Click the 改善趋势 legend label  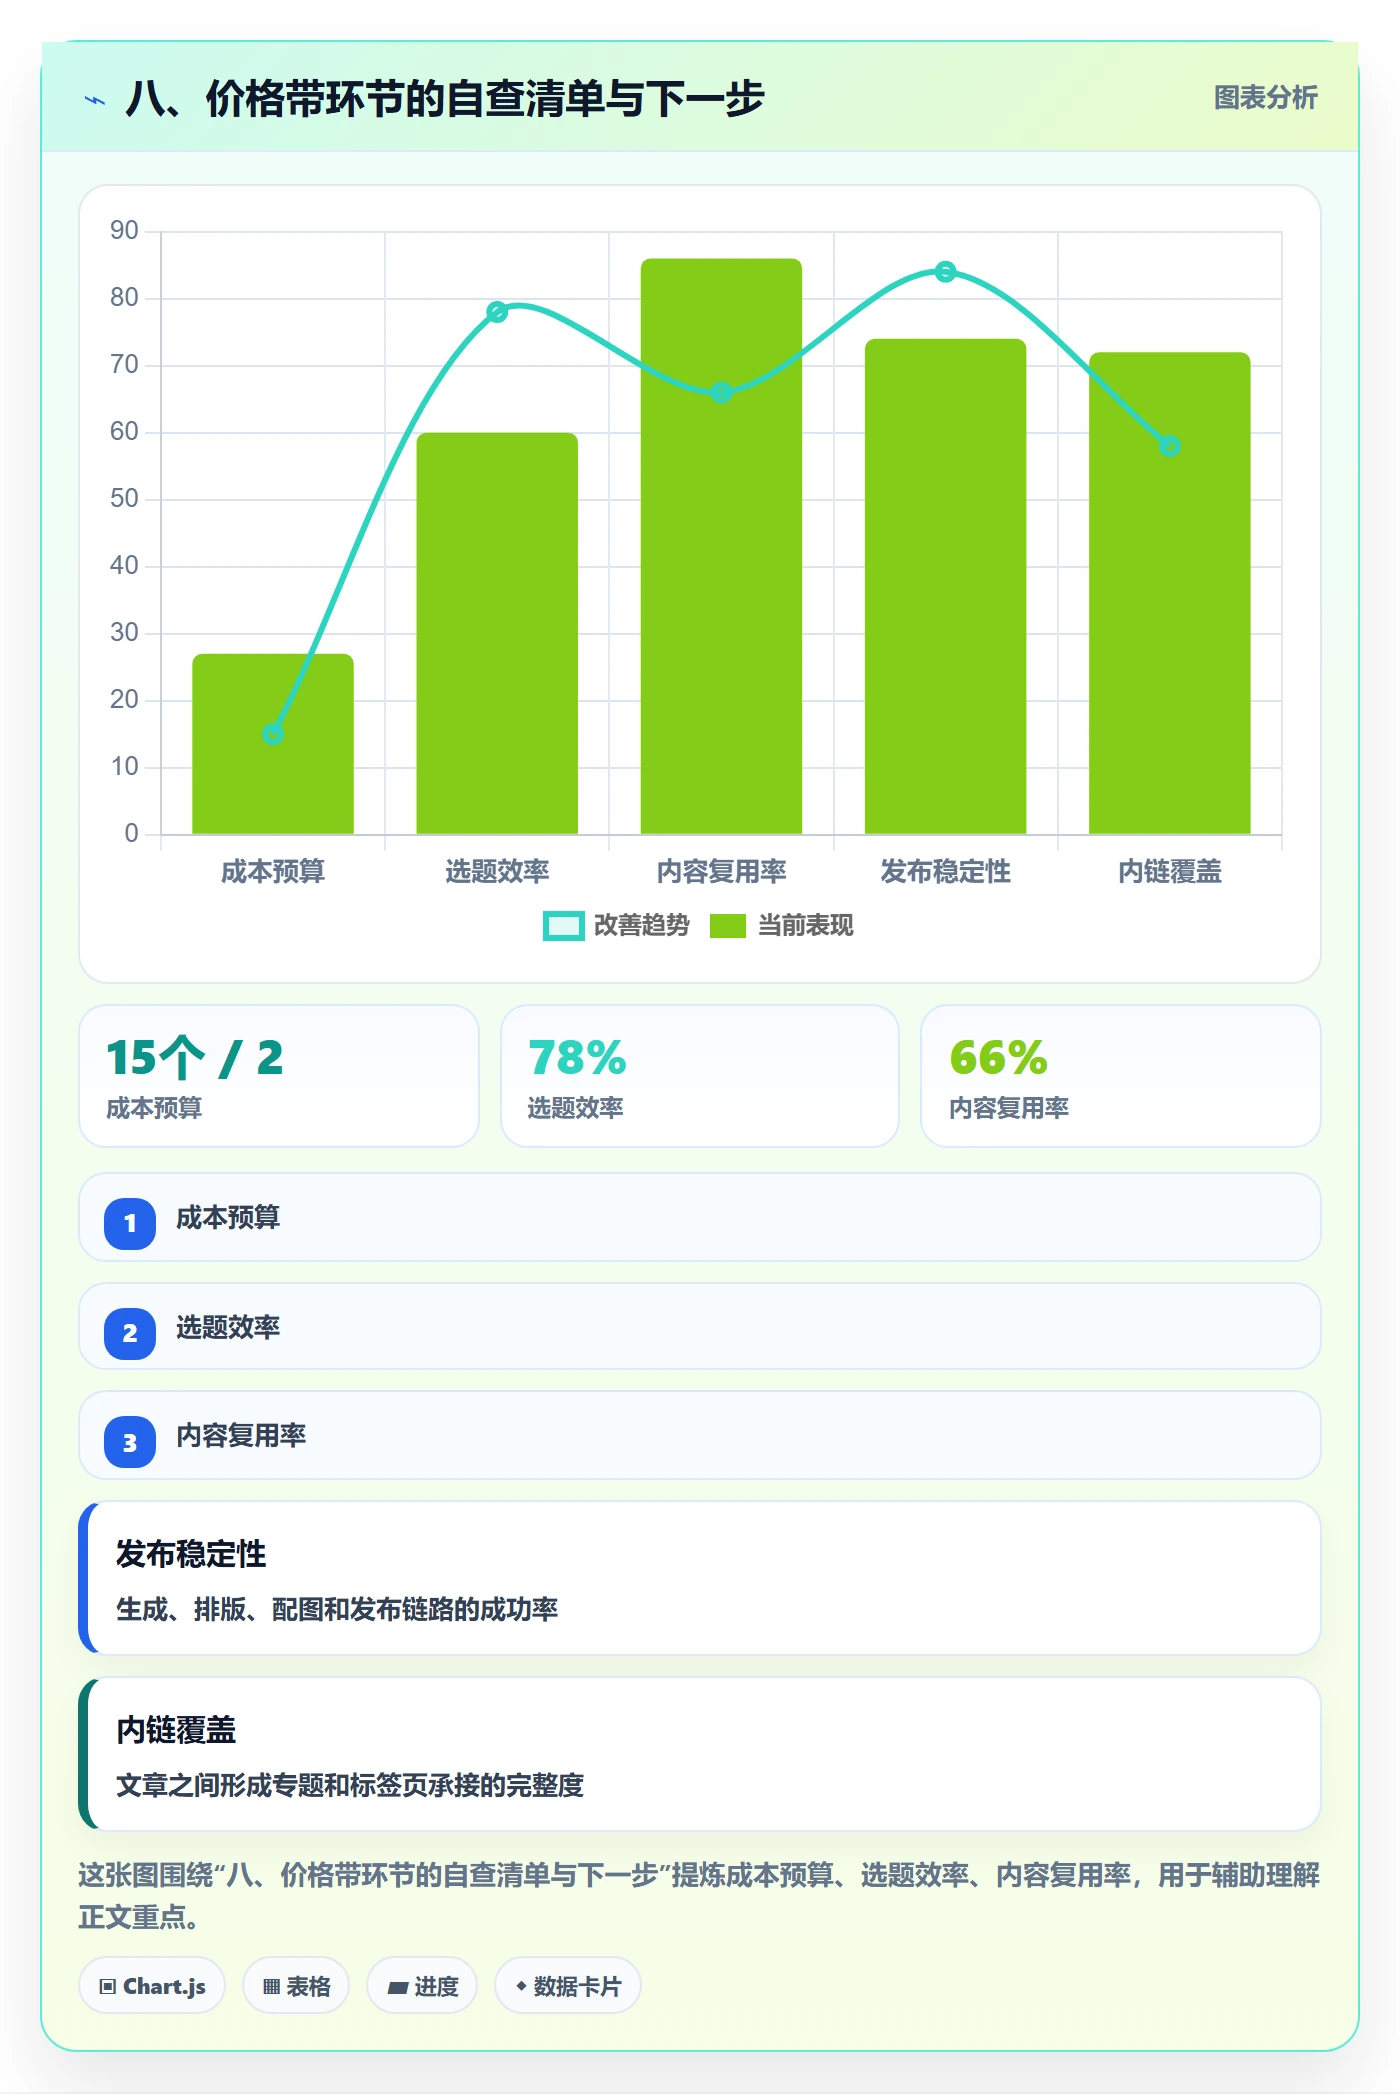(x=641, y=926)
